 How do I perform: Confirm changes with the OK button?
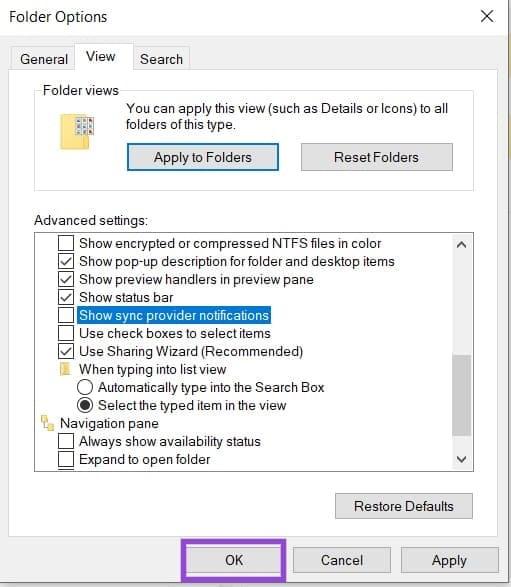pos(234,560)
